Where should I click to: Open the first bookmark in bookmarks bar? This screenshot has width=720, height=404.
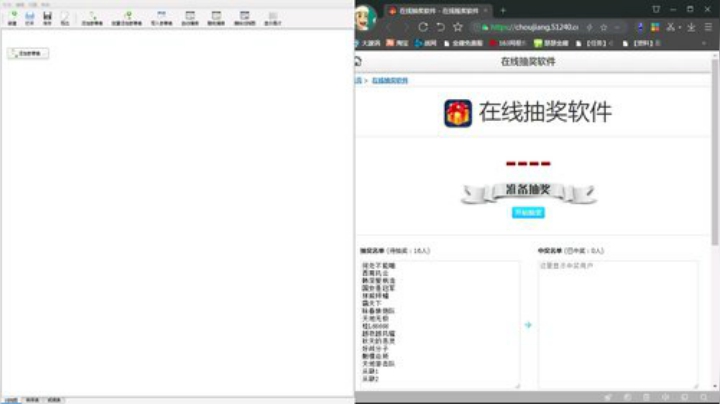(x=368, y=43)
